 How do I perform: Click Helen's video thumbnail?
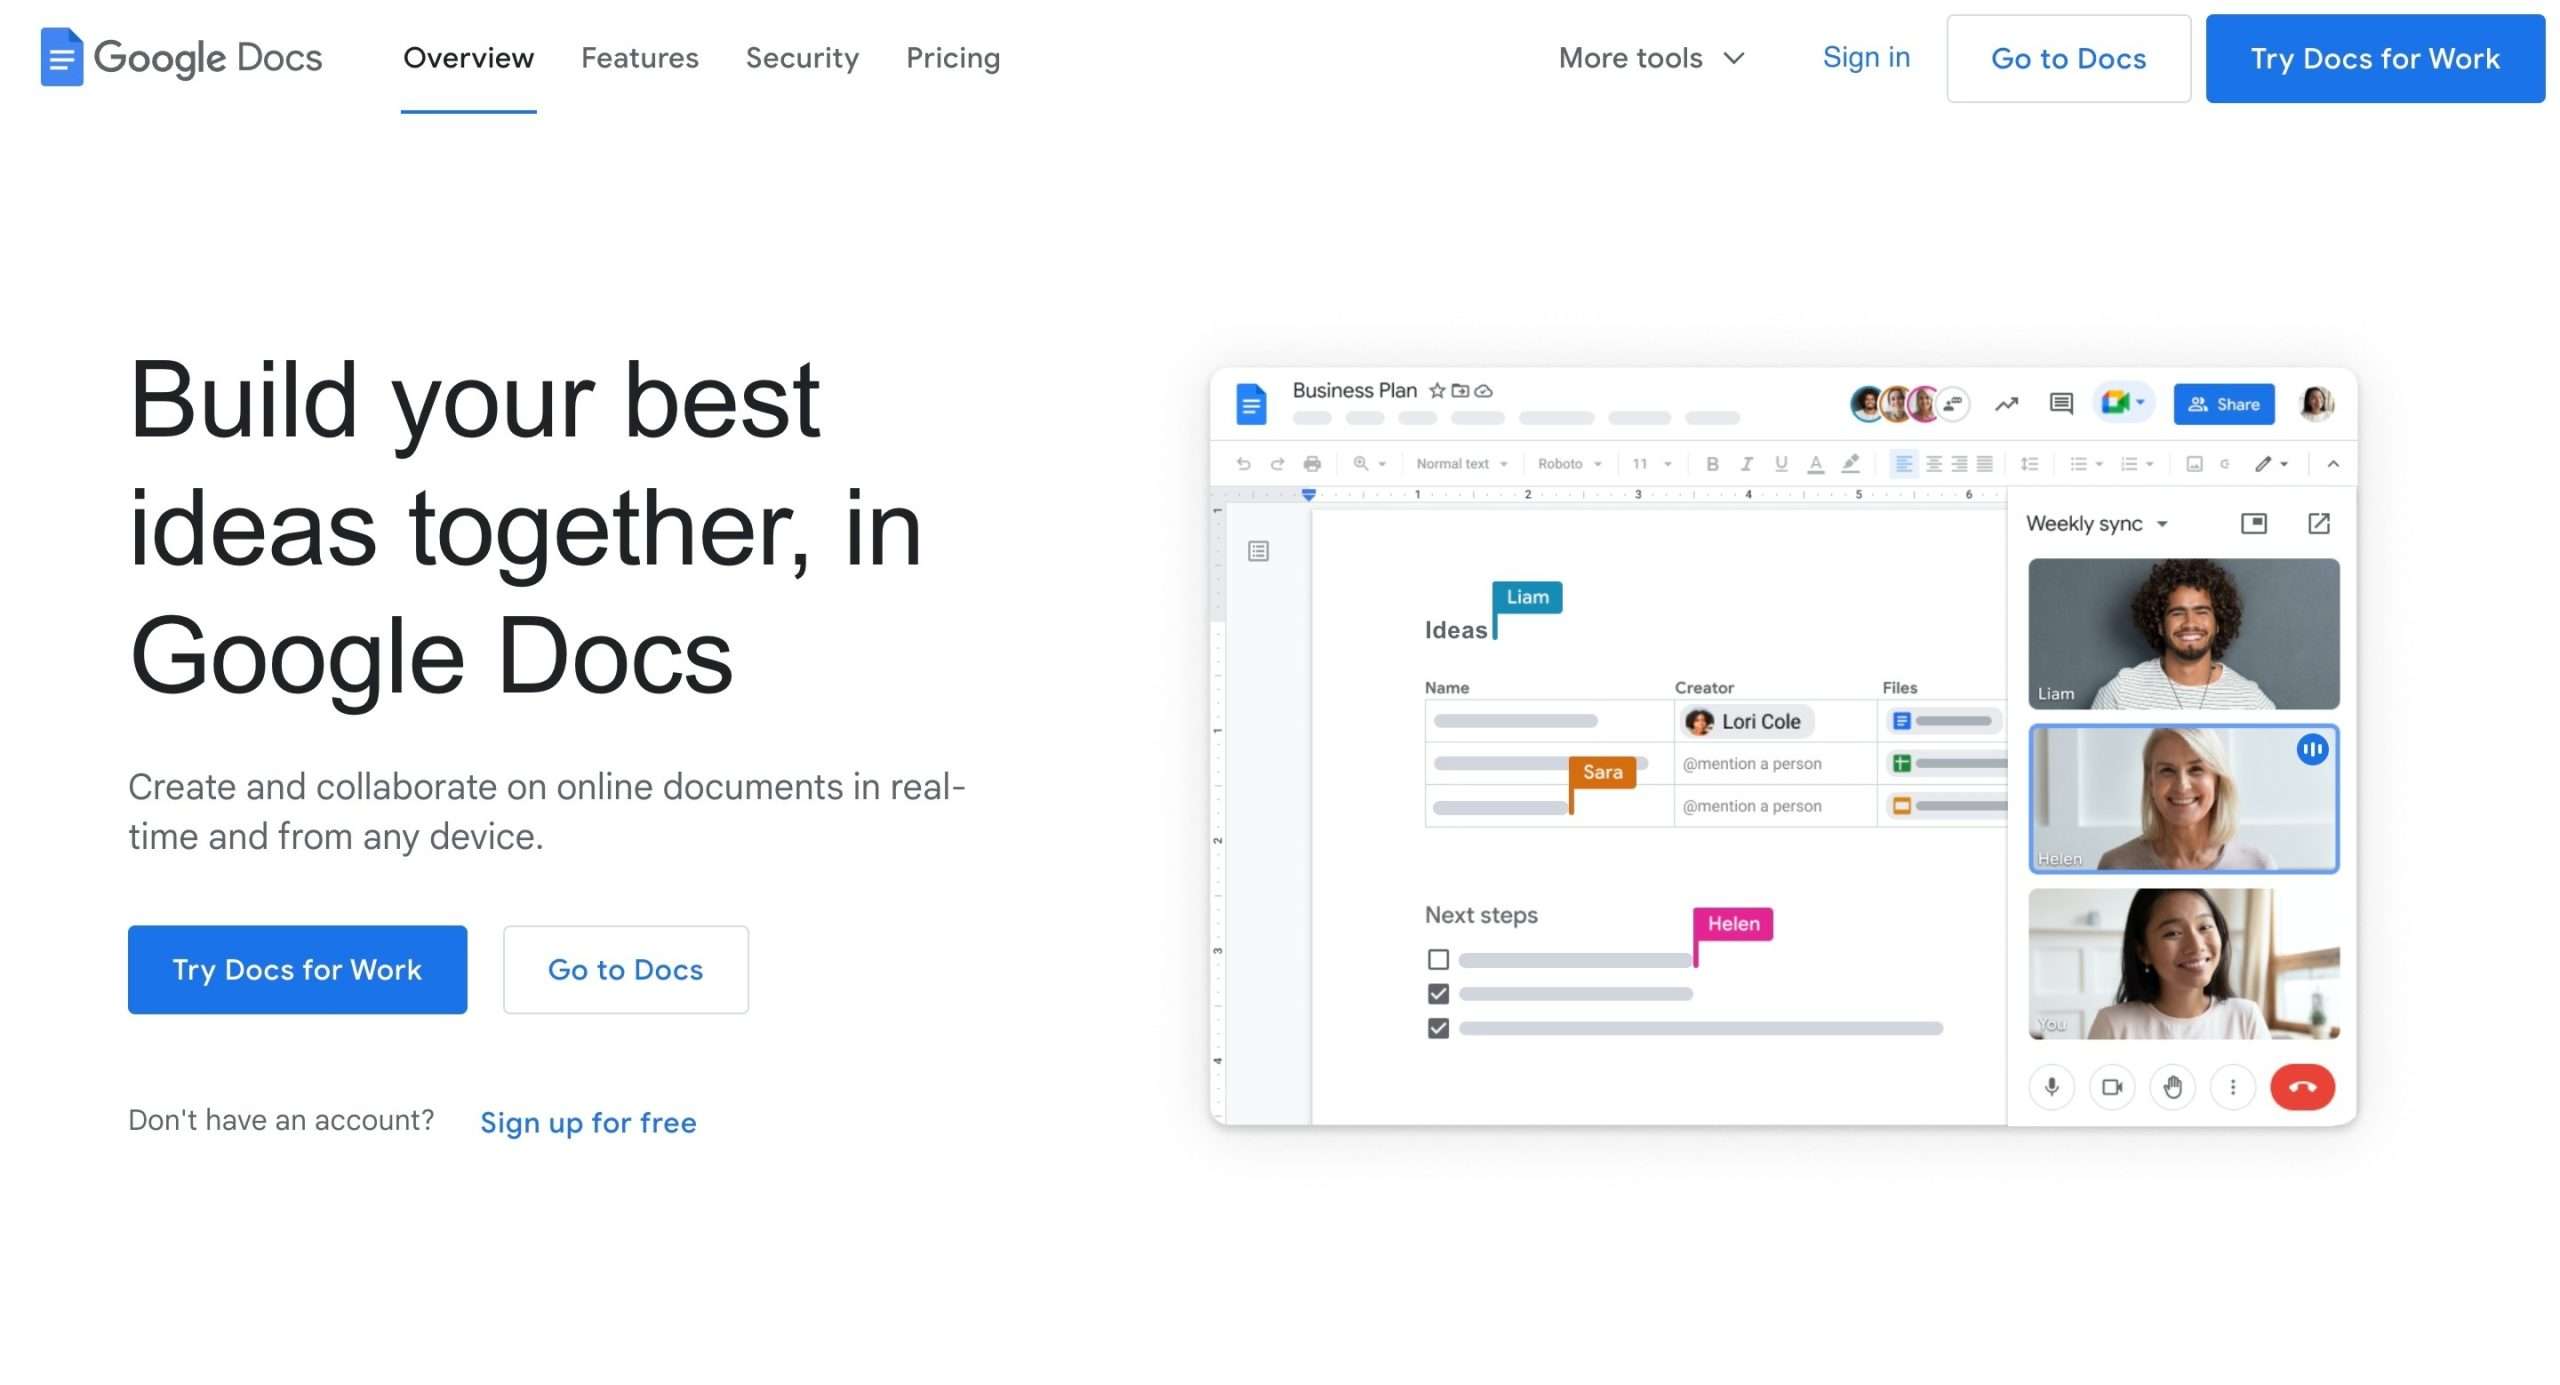[2183, 799]
